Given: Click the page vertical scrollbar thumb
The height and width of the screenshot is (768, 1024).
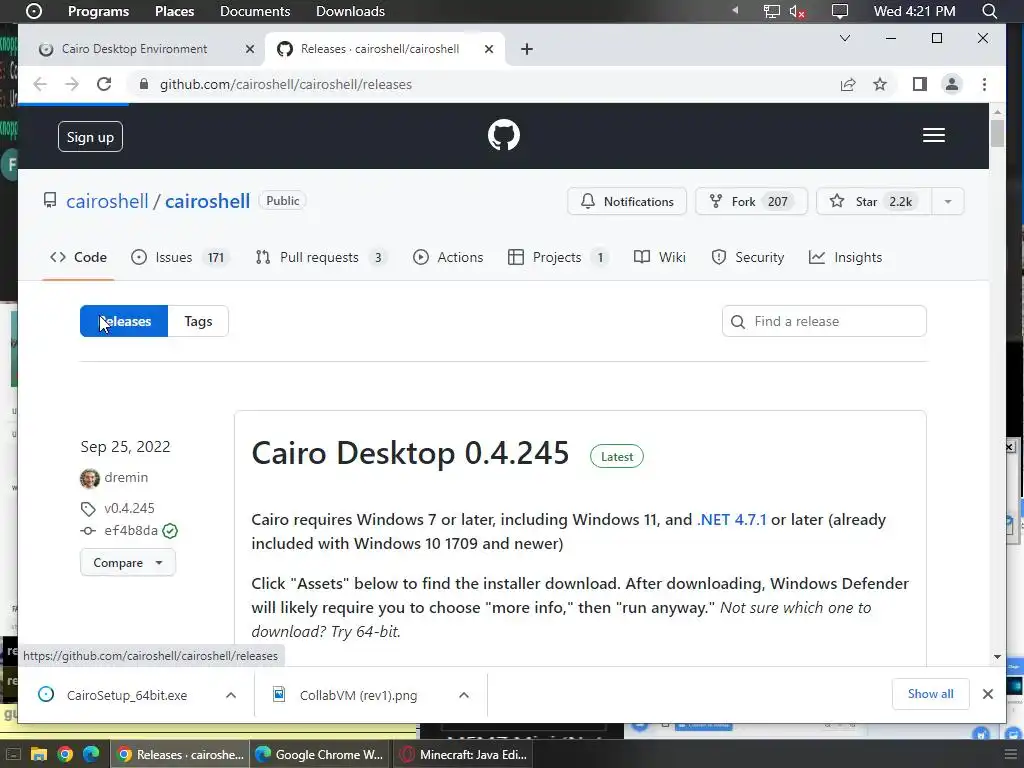Looking at the screenshot, I should pyautogui.click(x=997, y=134).
